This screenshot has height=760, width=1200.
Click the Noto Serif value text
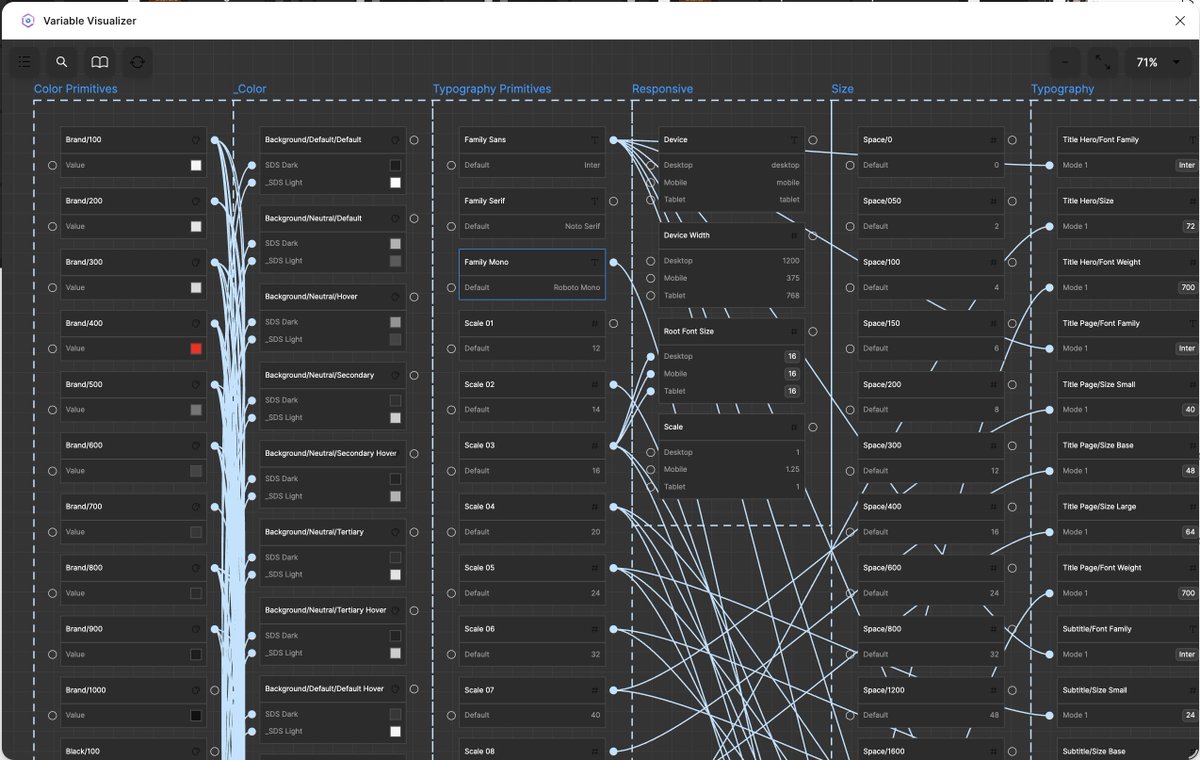[x=582, y=226]
